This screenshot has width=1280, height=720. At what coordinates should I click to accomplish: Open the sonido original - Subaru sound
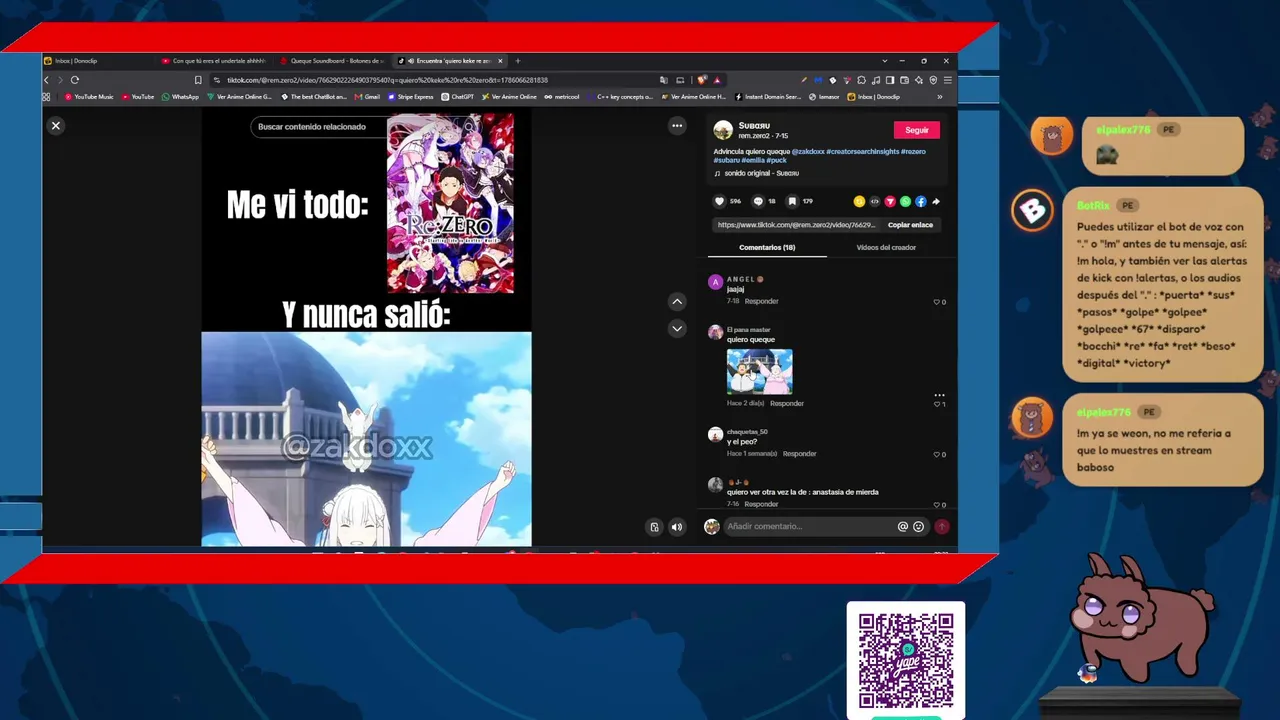coord(761,173)
